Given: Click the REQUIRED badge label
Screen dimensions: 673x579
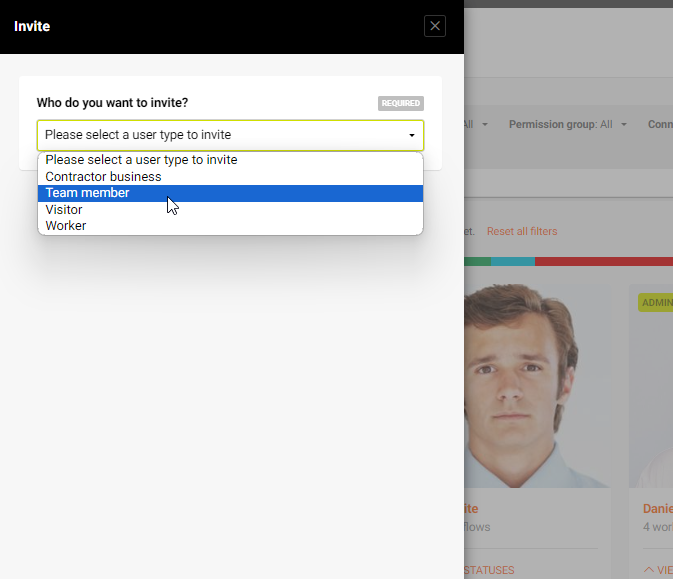Looking at the screenshot, I should tap(400, 103).
